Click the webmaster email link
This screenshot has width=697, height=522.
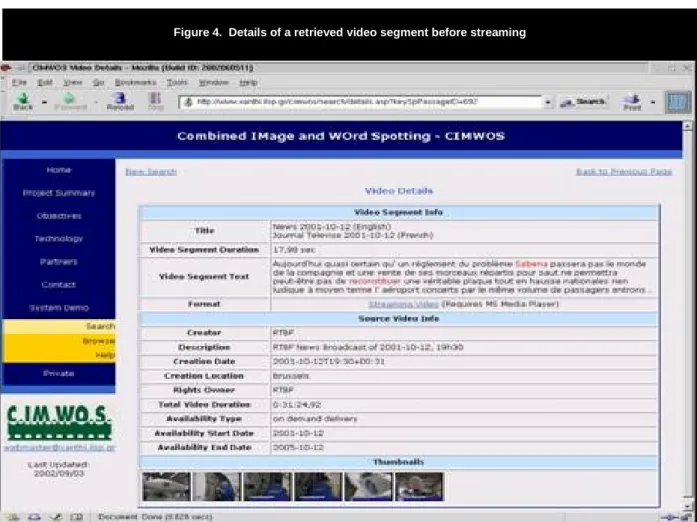60,448
